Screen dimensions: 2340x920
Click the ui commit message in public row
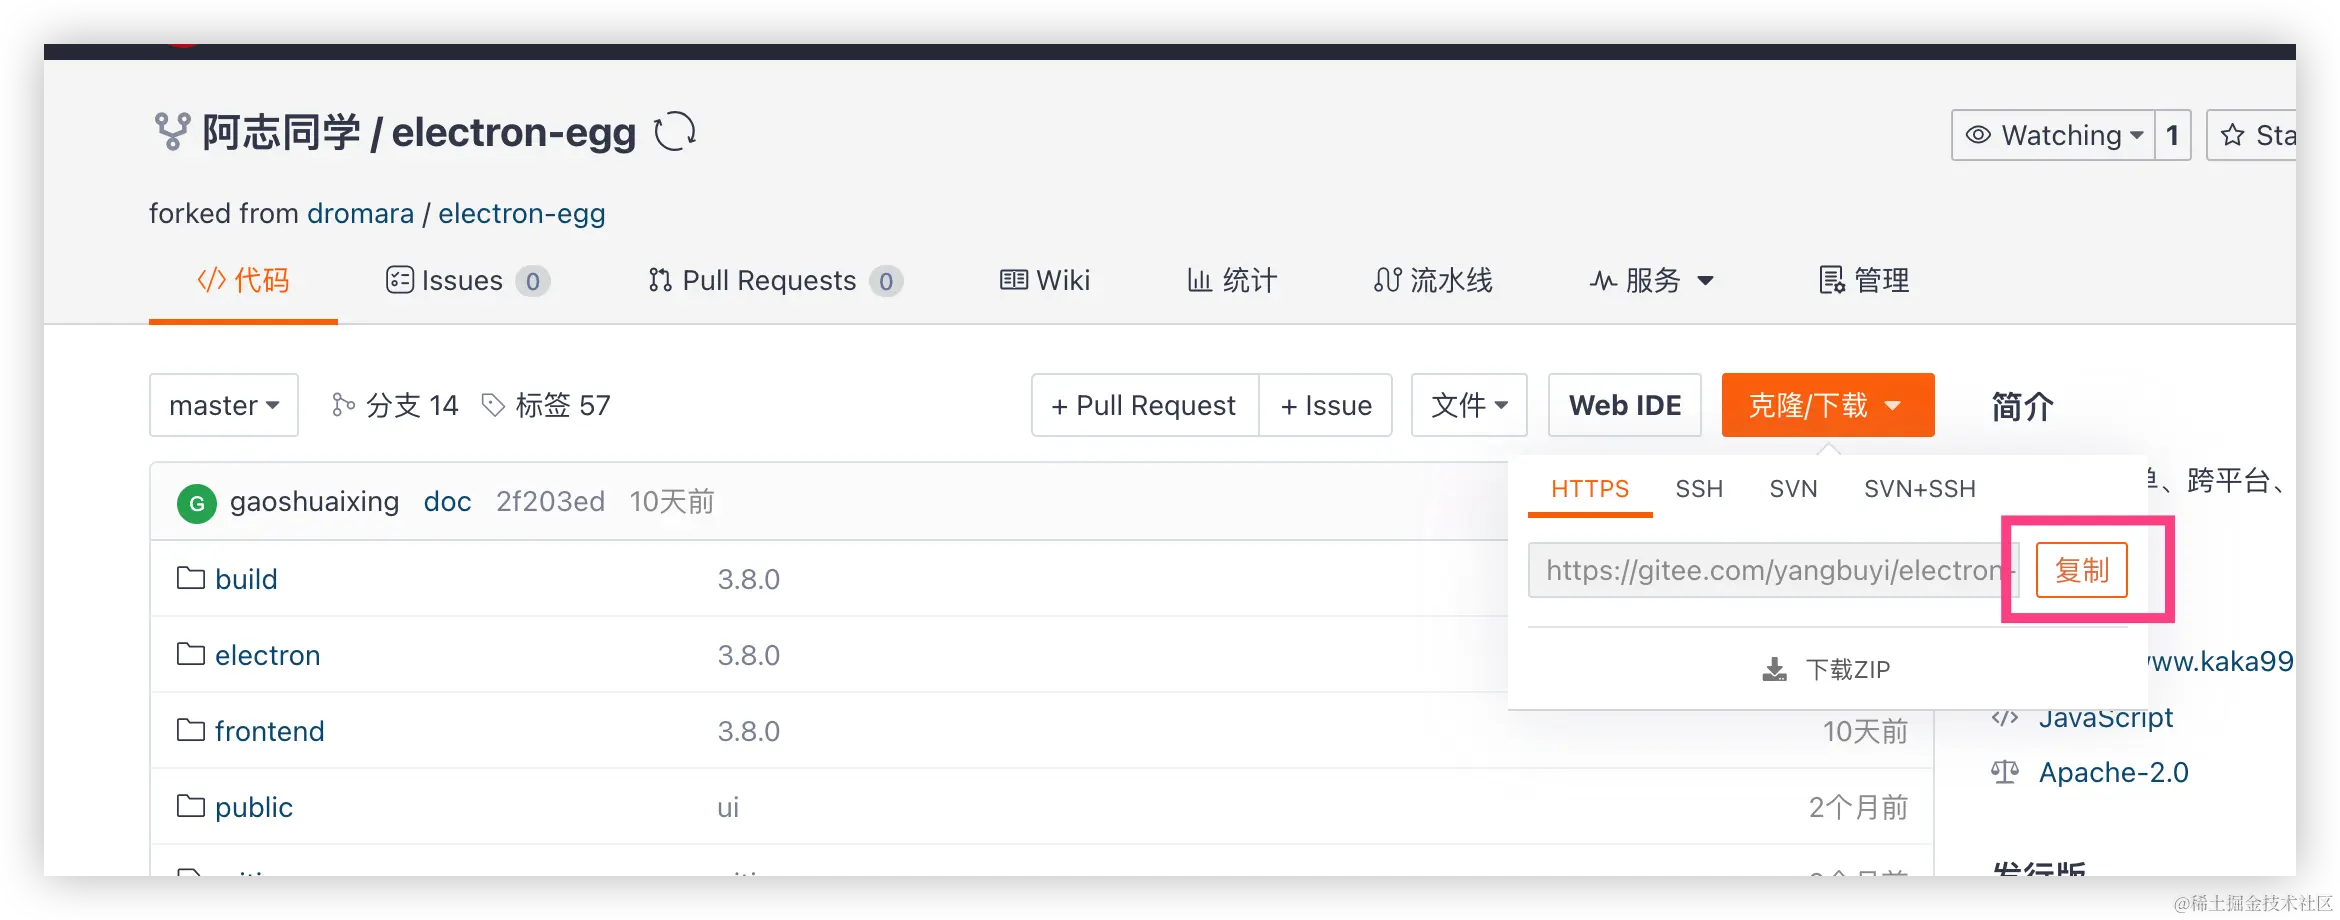[728, 807]
